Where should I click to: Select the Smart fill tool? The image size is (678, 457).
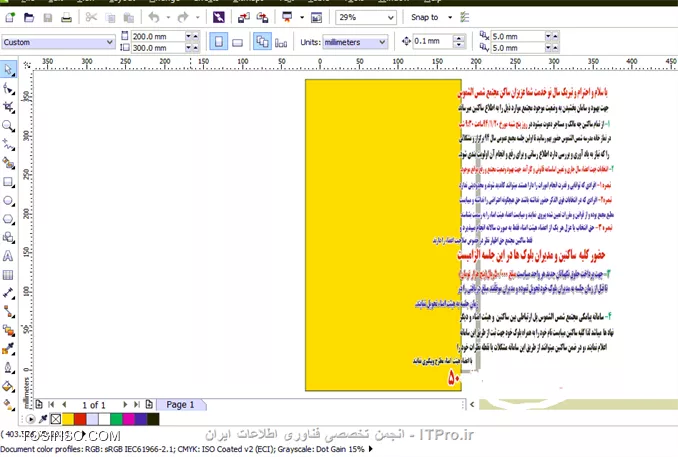pos(8,163)
